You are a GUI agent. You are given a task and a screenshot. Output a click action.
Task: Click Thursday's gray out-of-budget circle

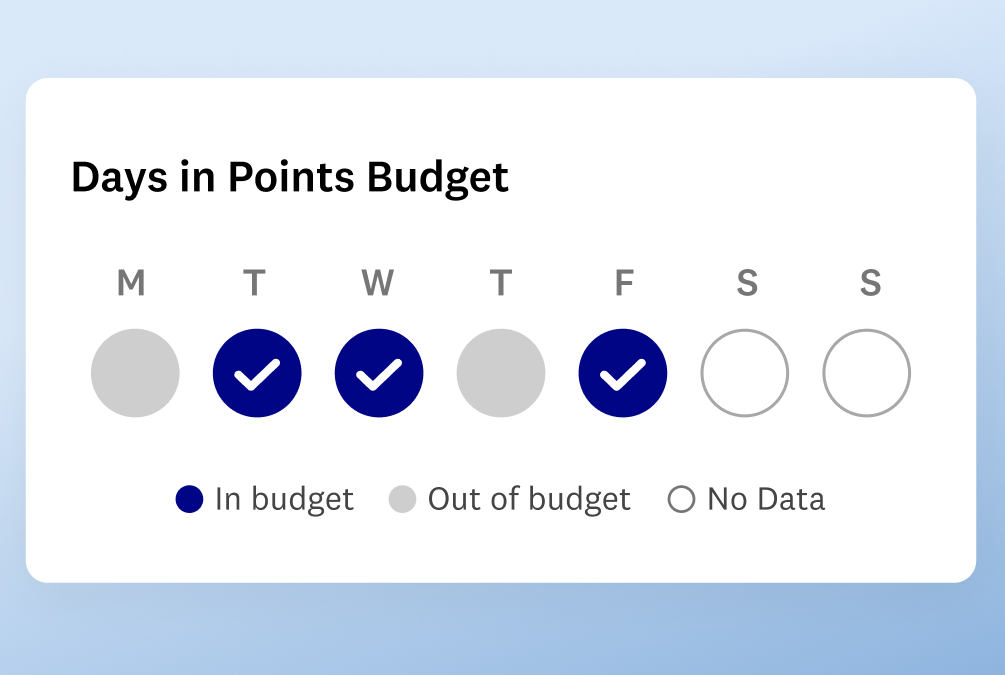click(501, 374)
